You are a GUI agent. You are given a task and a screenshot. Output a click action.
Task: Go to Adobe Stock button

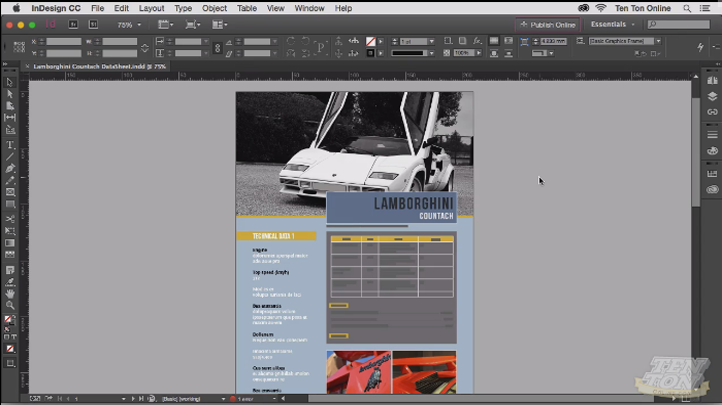coord(93,24)
